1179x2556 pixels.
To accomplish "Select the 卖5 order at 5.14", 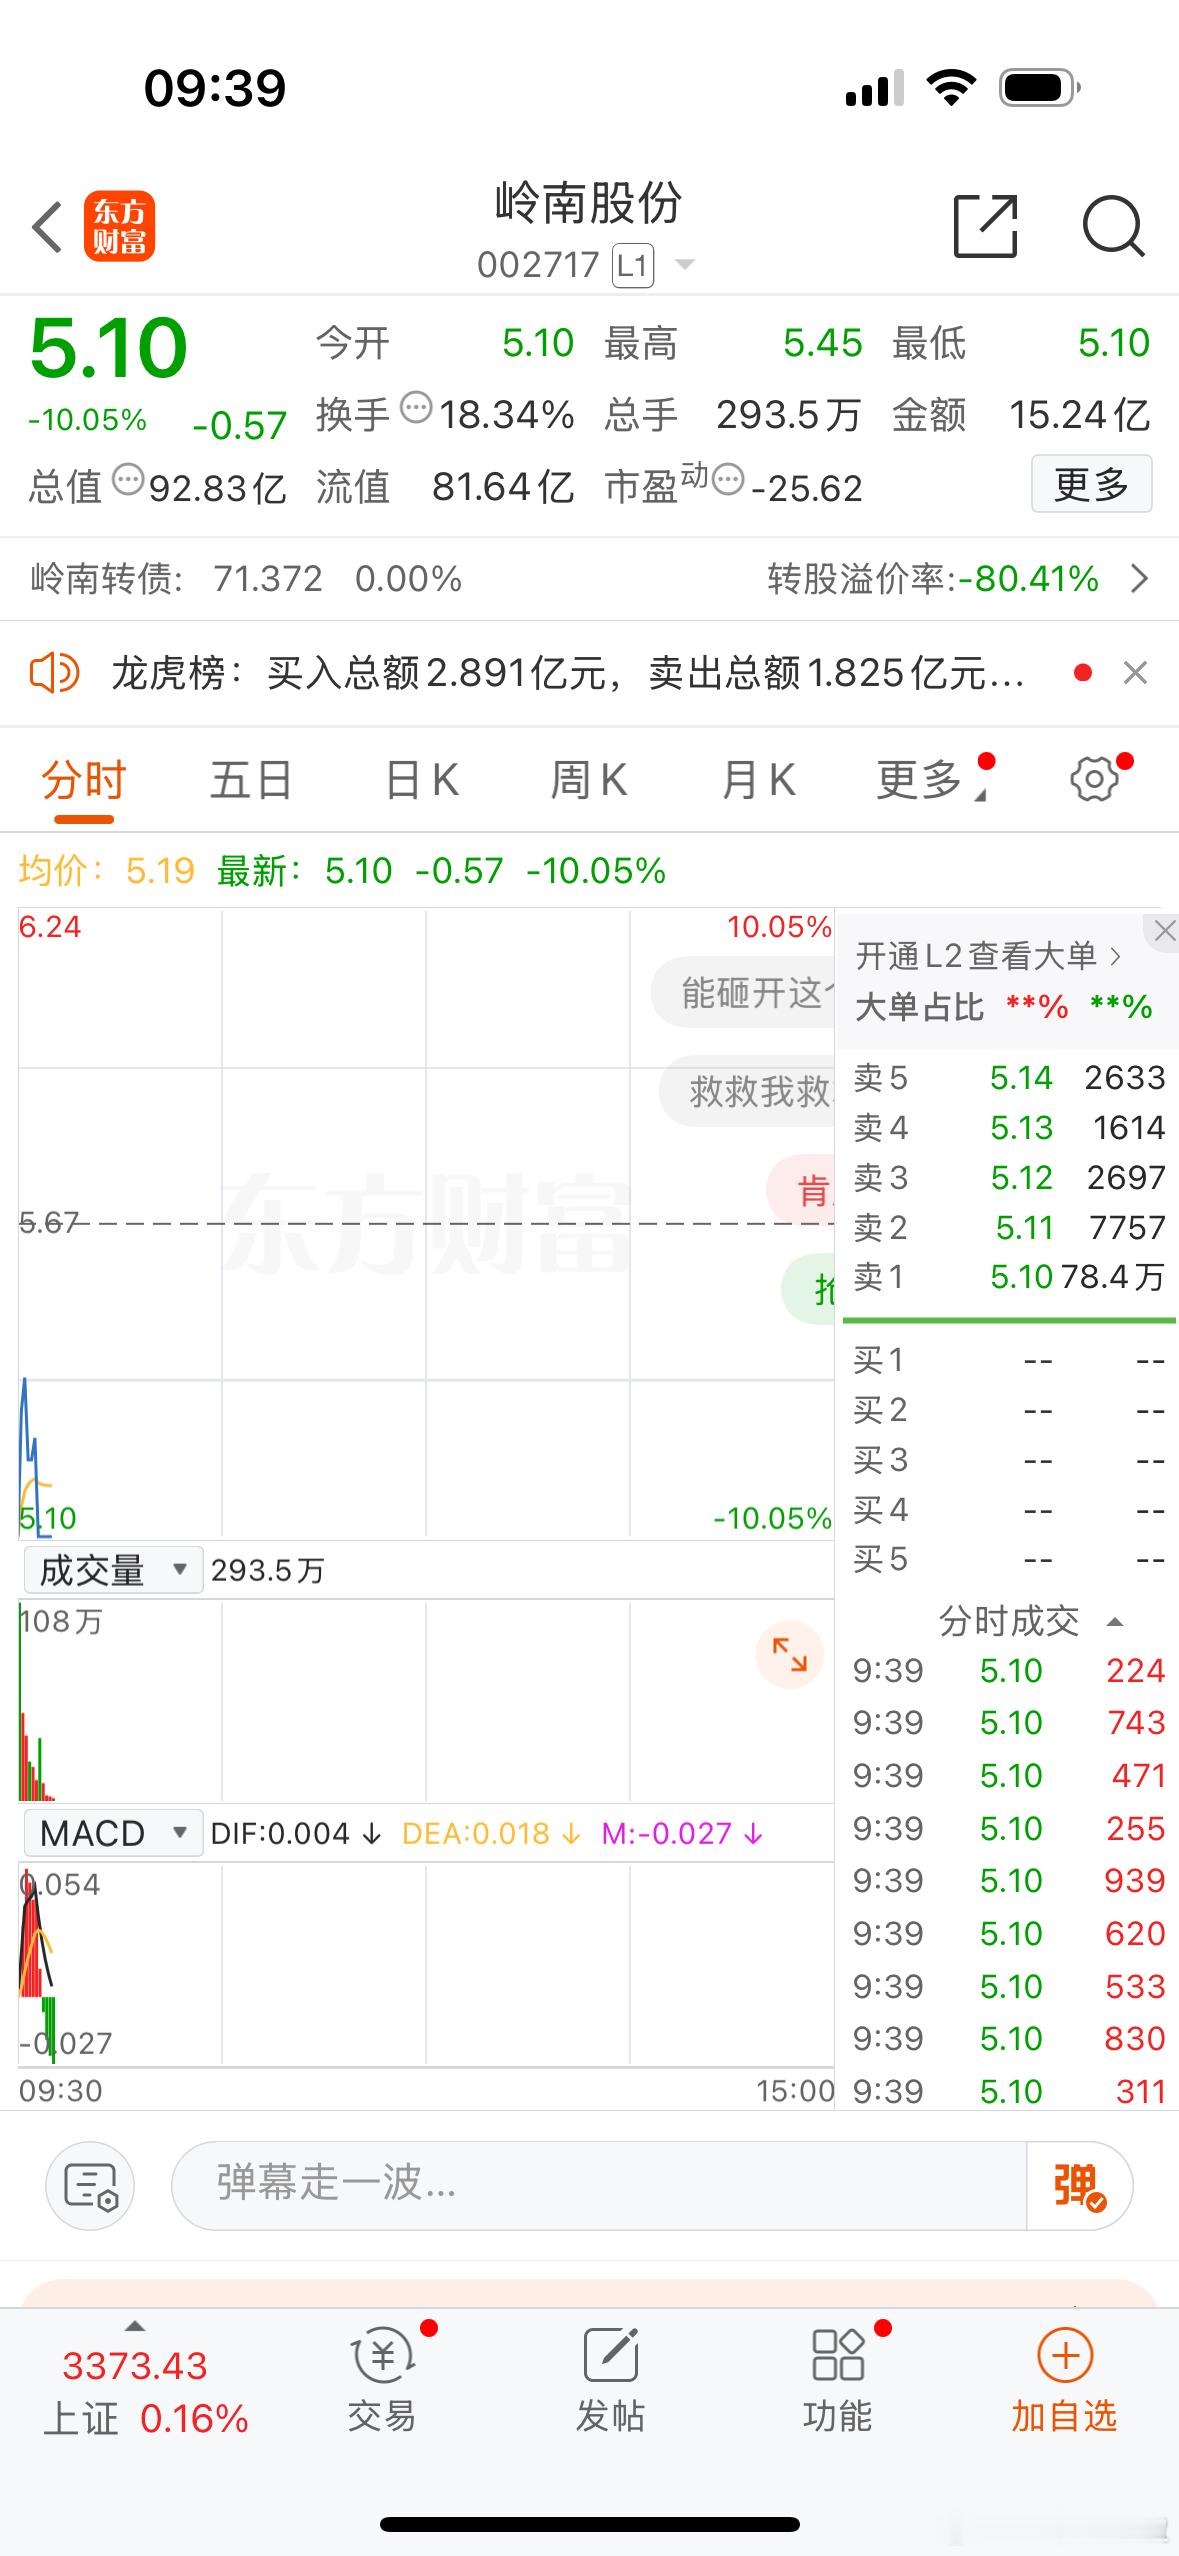I will pos(1009,1078).
